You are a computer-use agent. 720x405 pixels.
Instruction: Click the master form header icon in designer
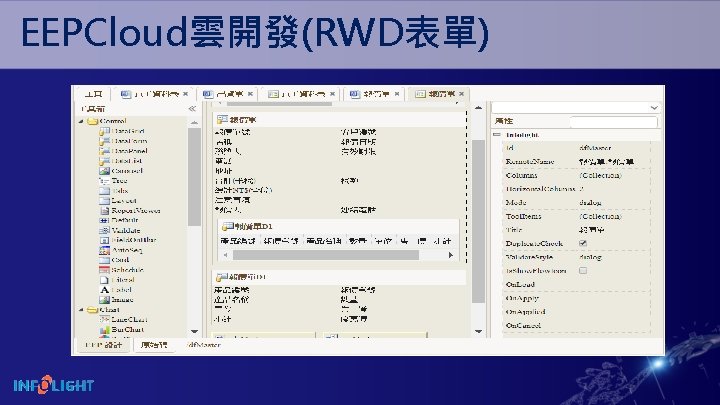[x=222, y=119]
